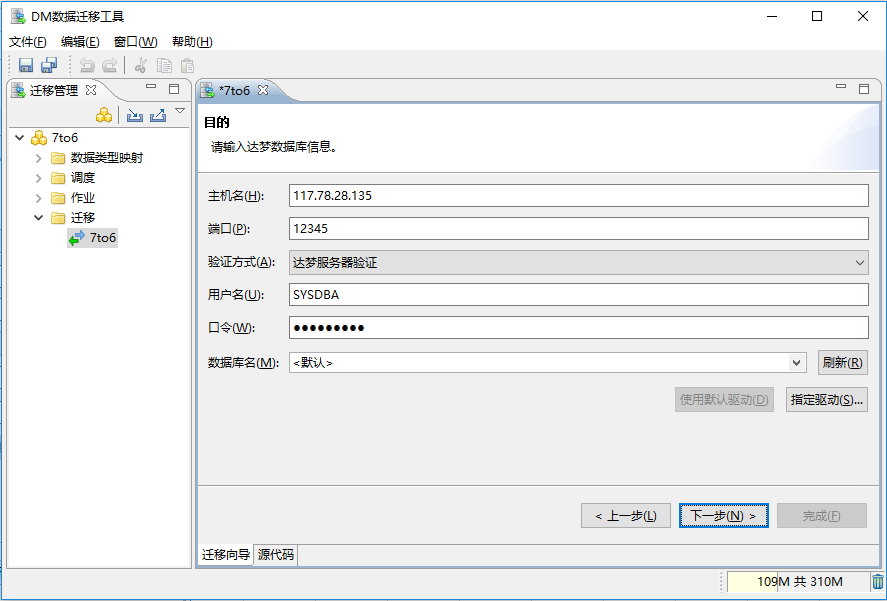887x601 pixels.
Task: Click the Save All icon in the toolbar
Action: coord(48,65)
